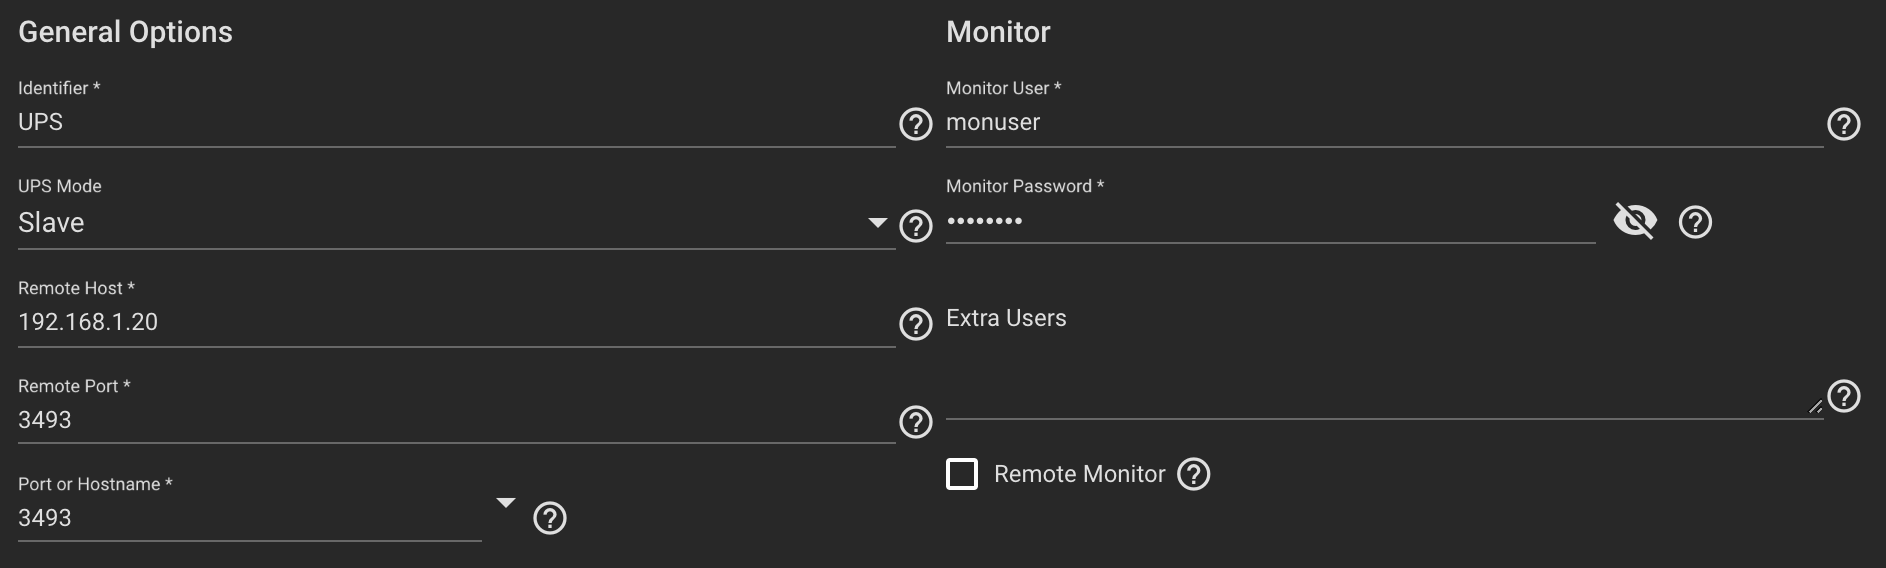1886x568 pixels.
Task: Select the Monitor User field monuser
Action: point(1384,123)
